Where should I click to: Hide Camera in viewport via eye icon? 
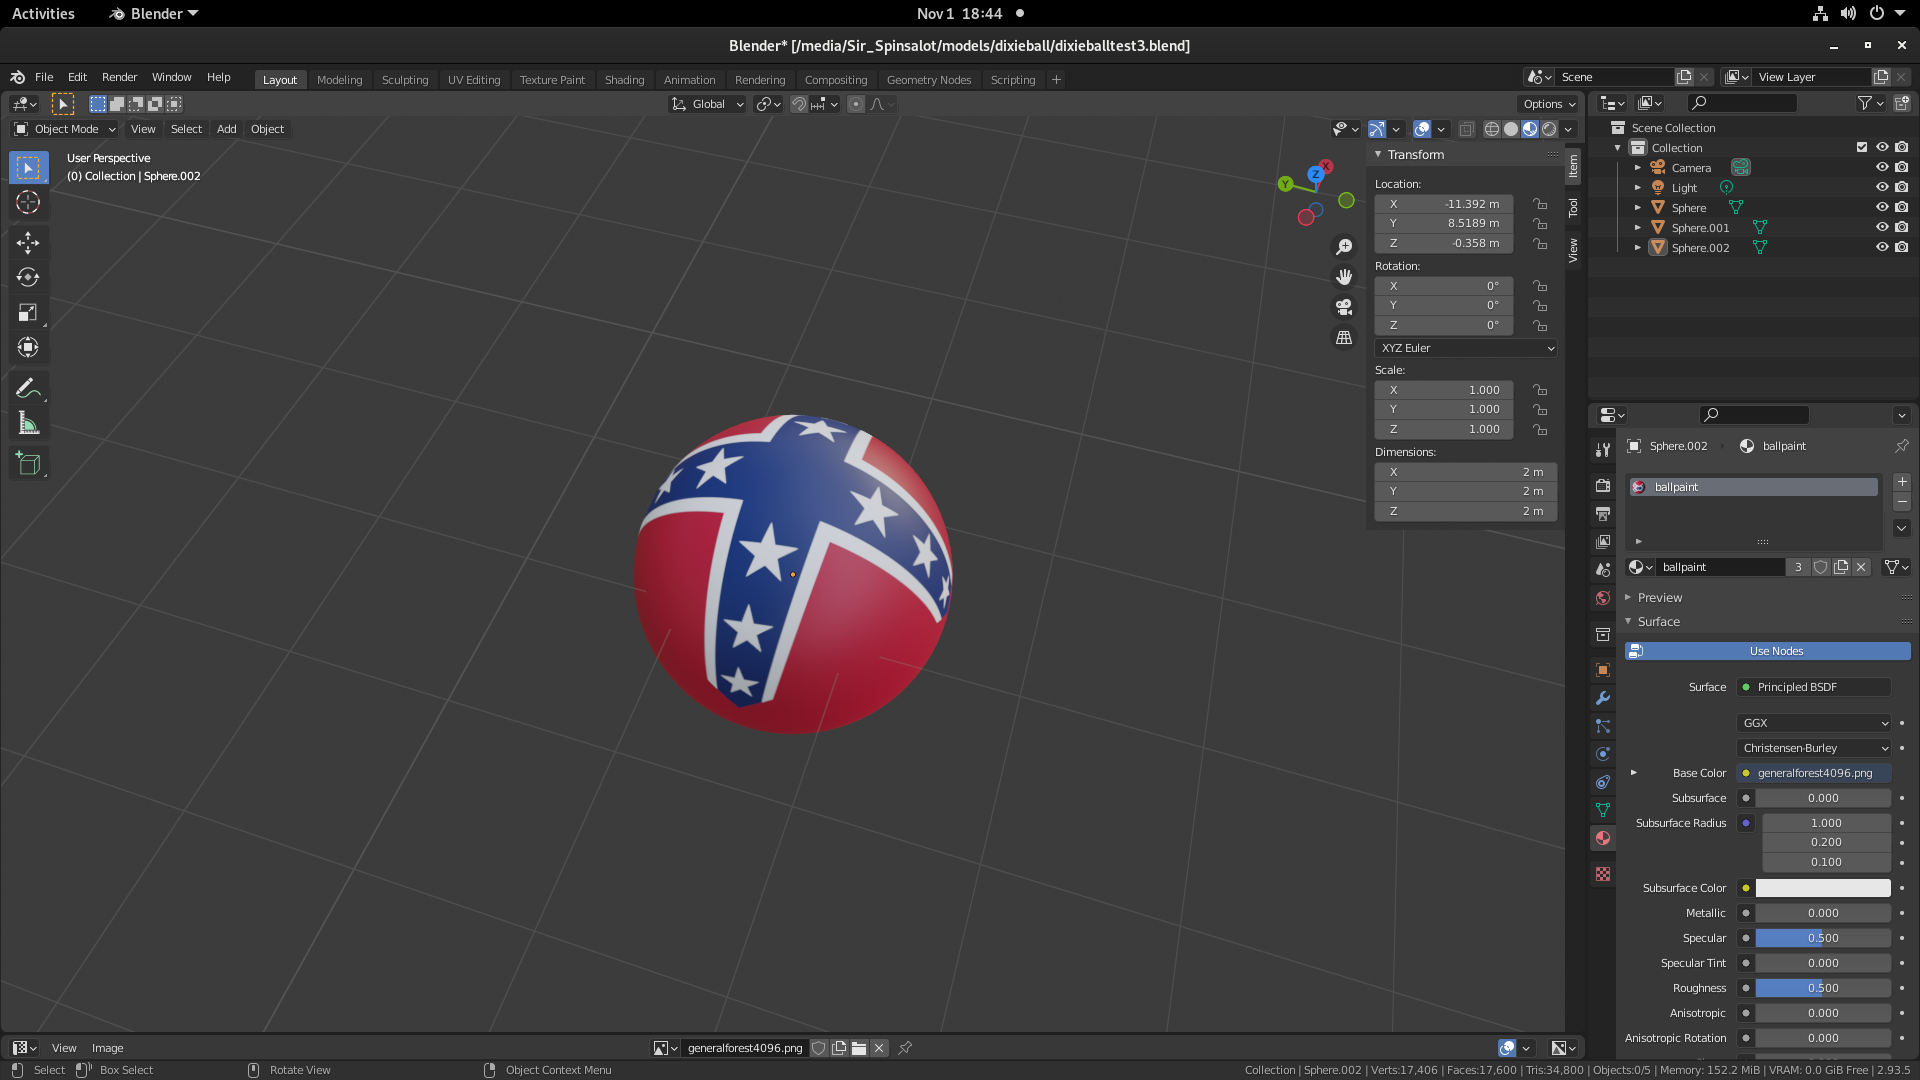point(1881,167)
